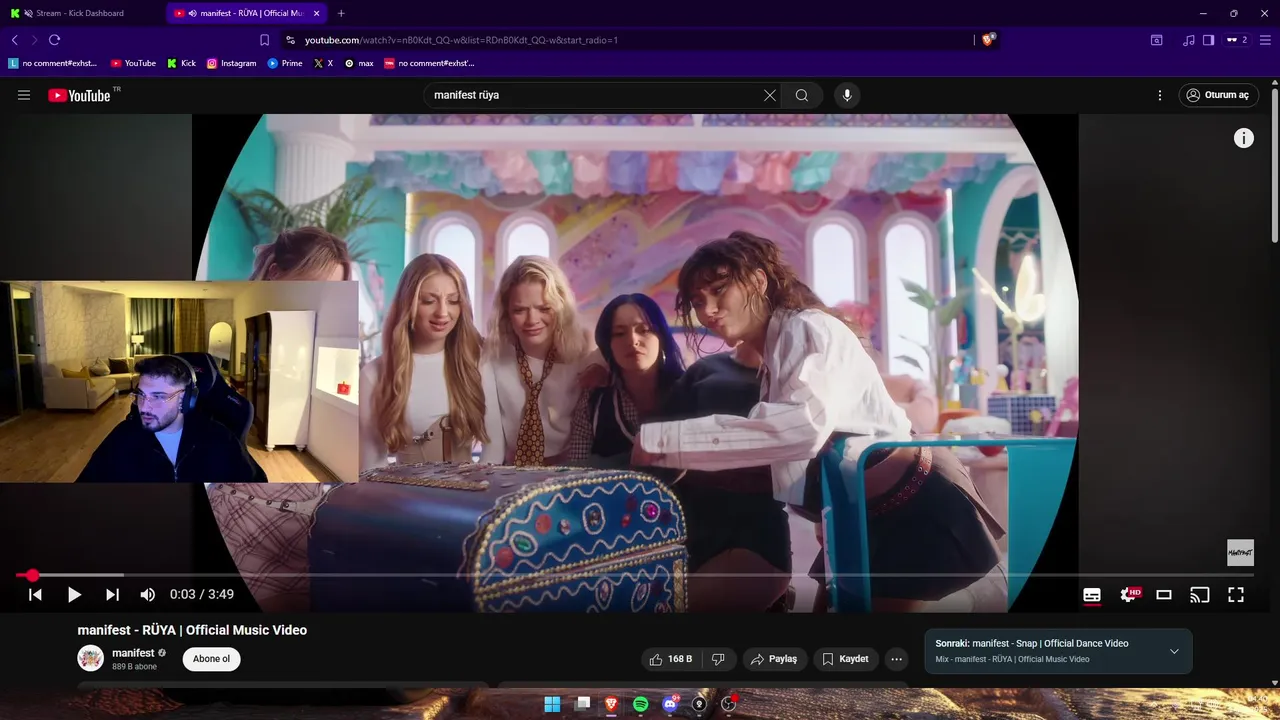View site information icon in the address bar
Screen dimensions: 1280x720
(290, 40)
